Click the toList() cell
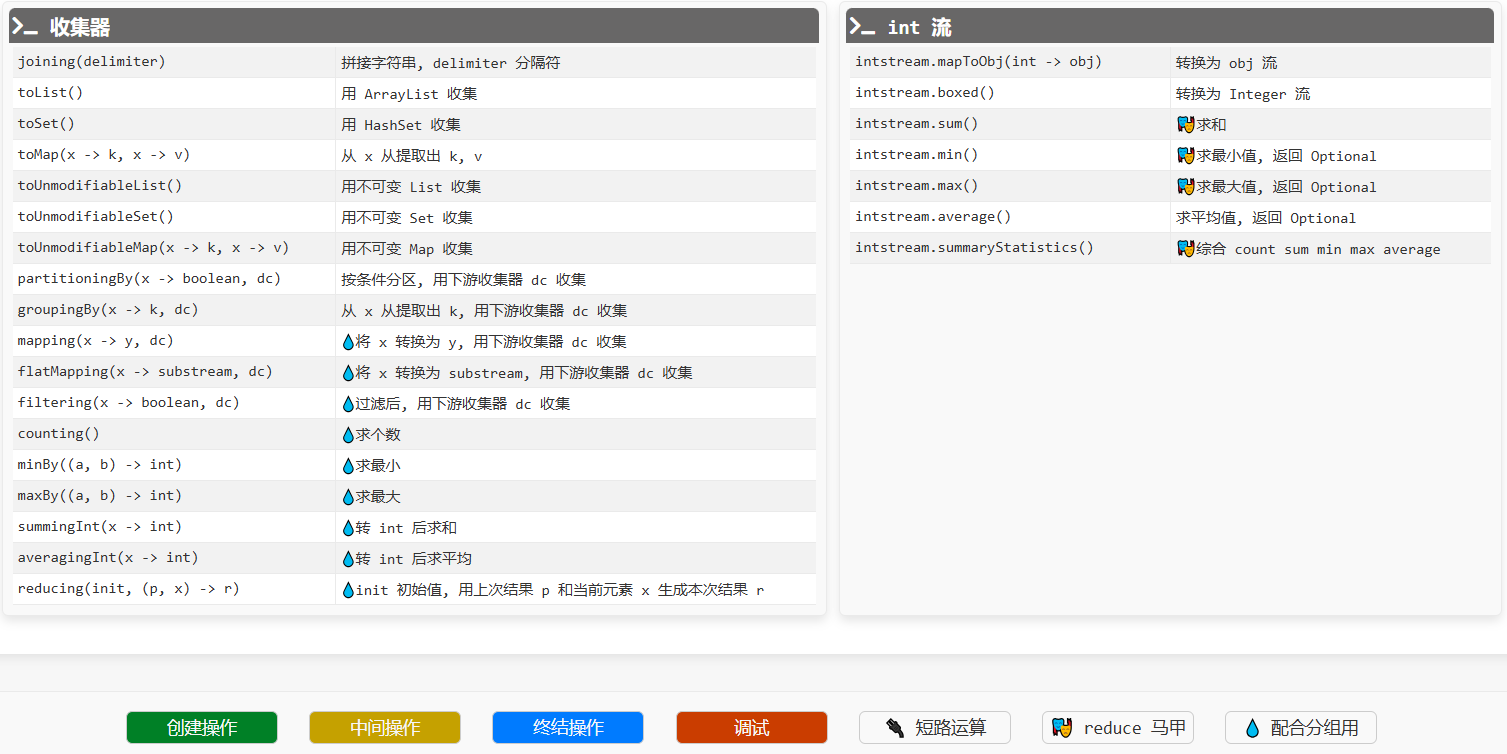Image resolution: width=1507 pixels, height=754 pixels. click(174, 93)
